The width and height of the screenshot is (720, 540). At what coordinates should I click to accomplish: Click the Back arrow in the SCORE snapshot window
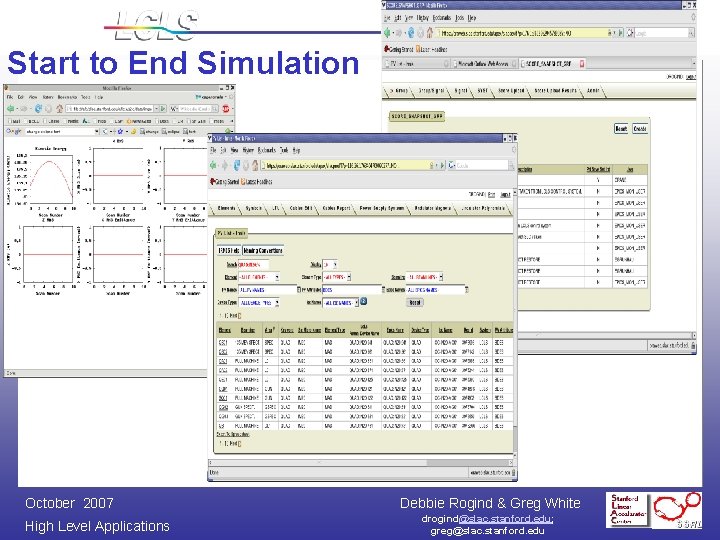[x=388, y=33]
